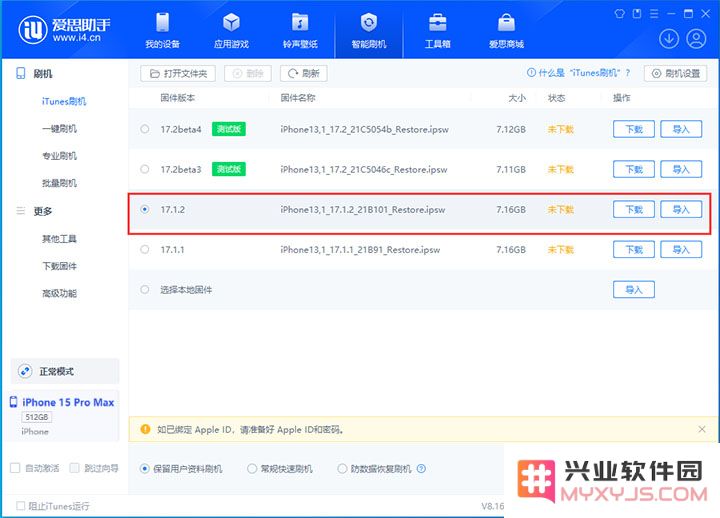Screen dimensions: 720x518
Task: Select the 17.1.1 firmware radio button
Action: tap(145, 249)
